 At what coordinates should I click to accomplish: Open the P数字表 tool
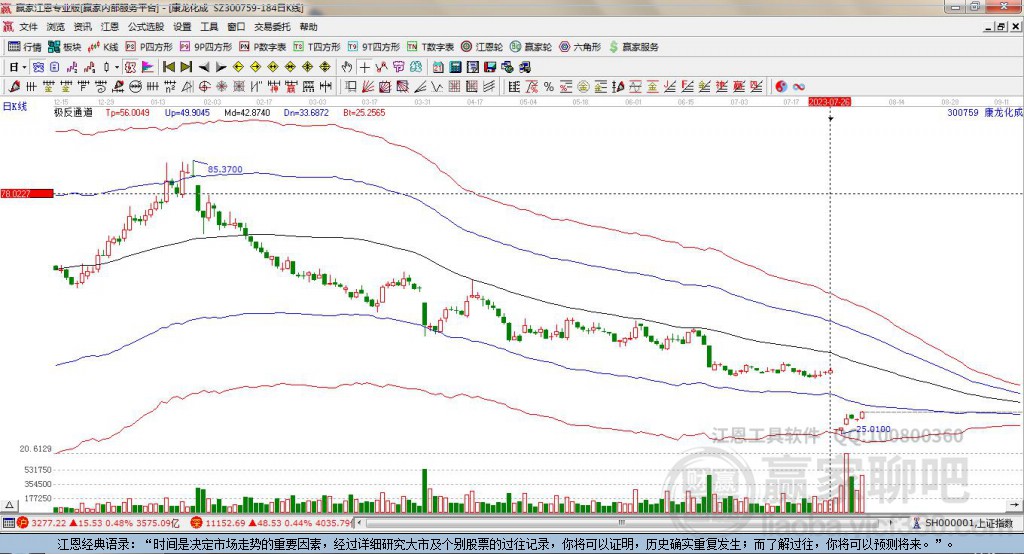[263, 47]
